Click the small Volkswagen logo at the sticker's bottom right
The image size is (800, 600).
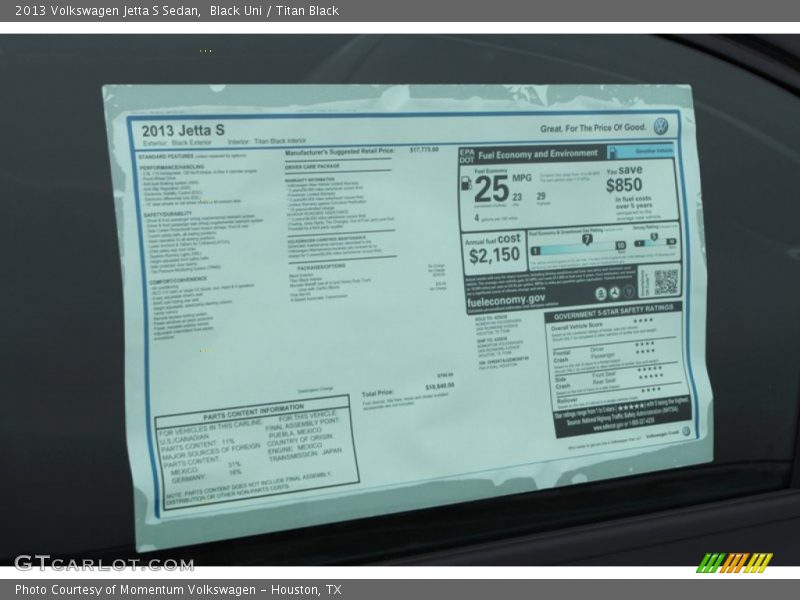tap(686, 431)
